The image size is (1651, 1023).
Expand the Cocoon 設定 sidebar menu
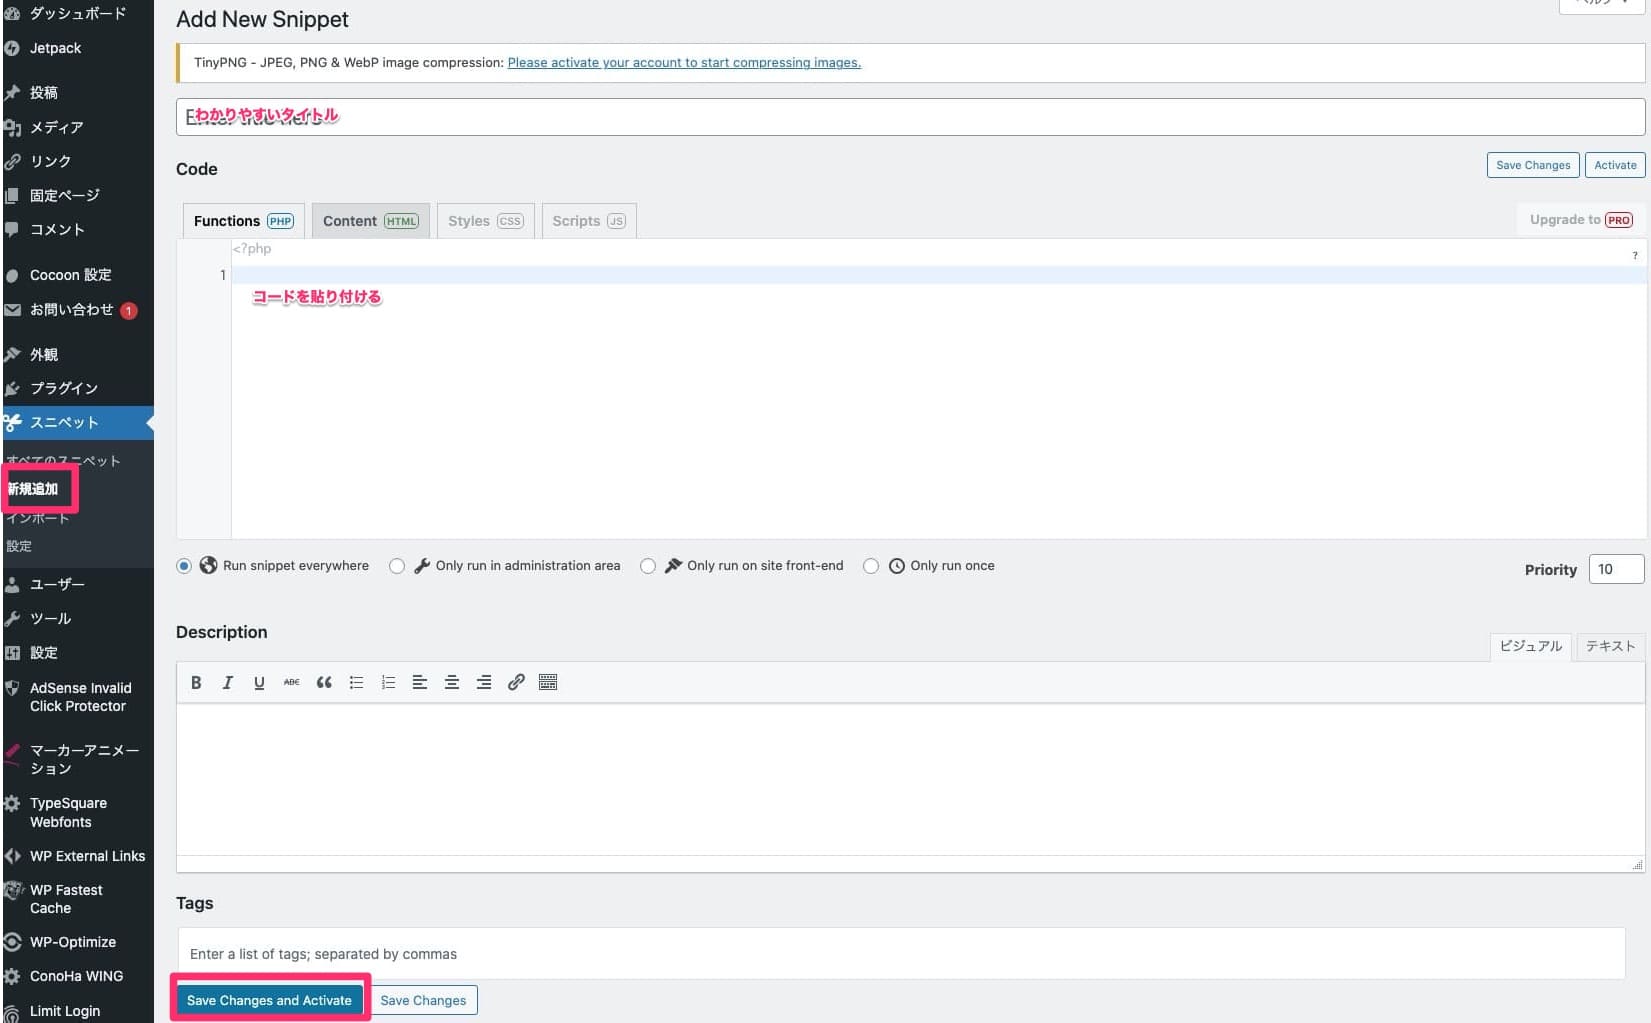pos(70,275)
